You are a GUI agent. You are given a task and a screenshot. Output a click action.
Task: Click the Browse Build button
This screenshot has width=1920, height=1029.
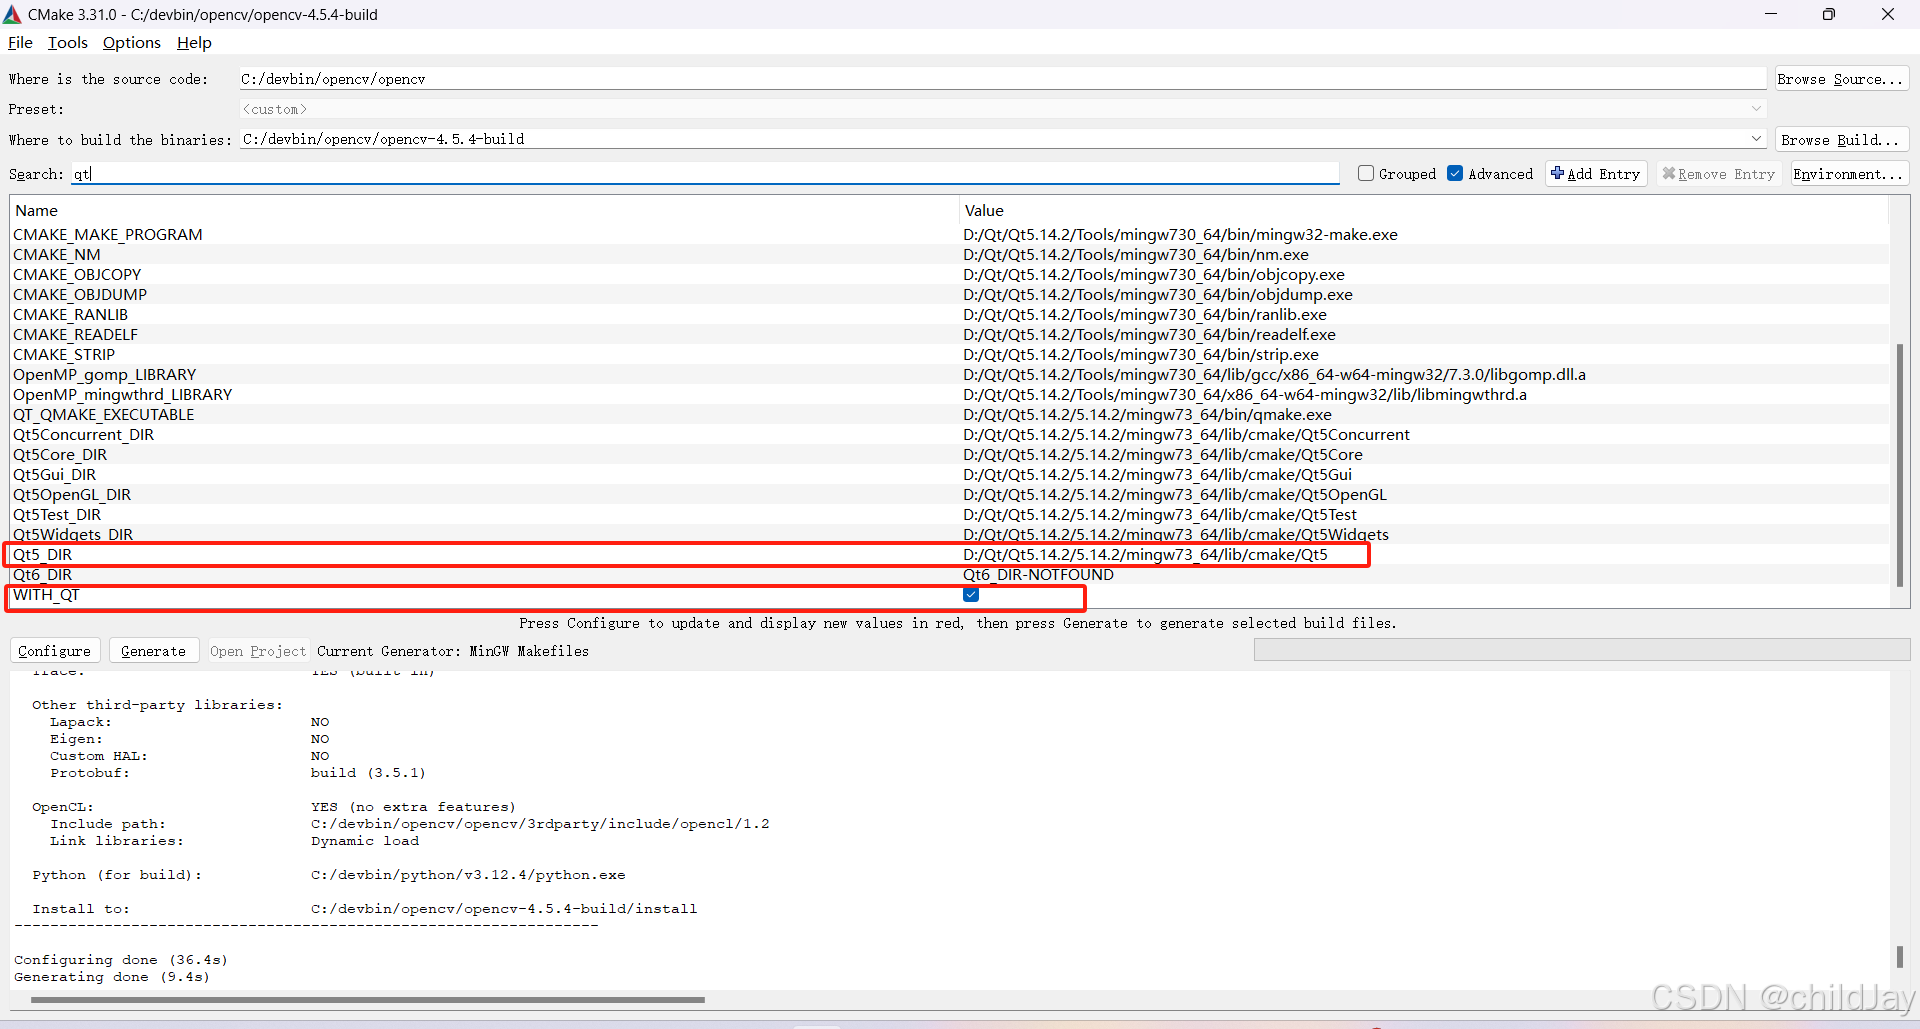[x=1841, y=140]
